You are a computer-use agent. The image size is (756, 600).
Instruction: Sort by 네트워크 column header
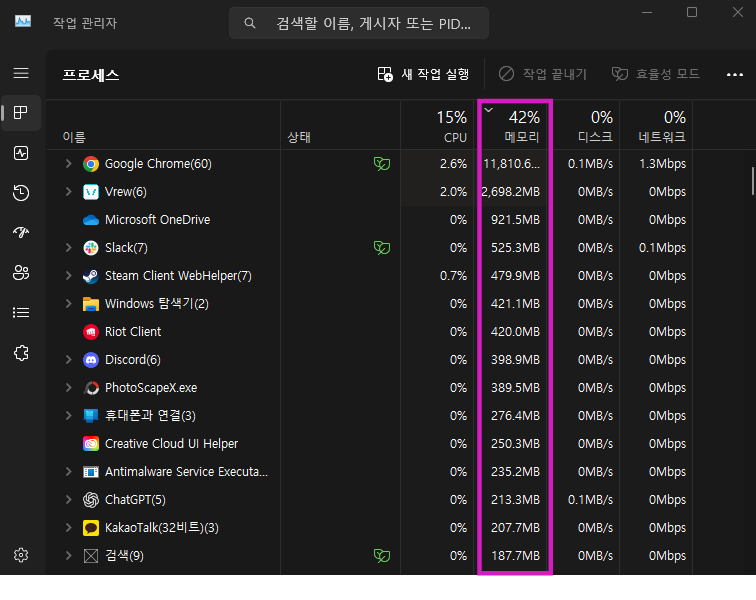coord(657,125)
